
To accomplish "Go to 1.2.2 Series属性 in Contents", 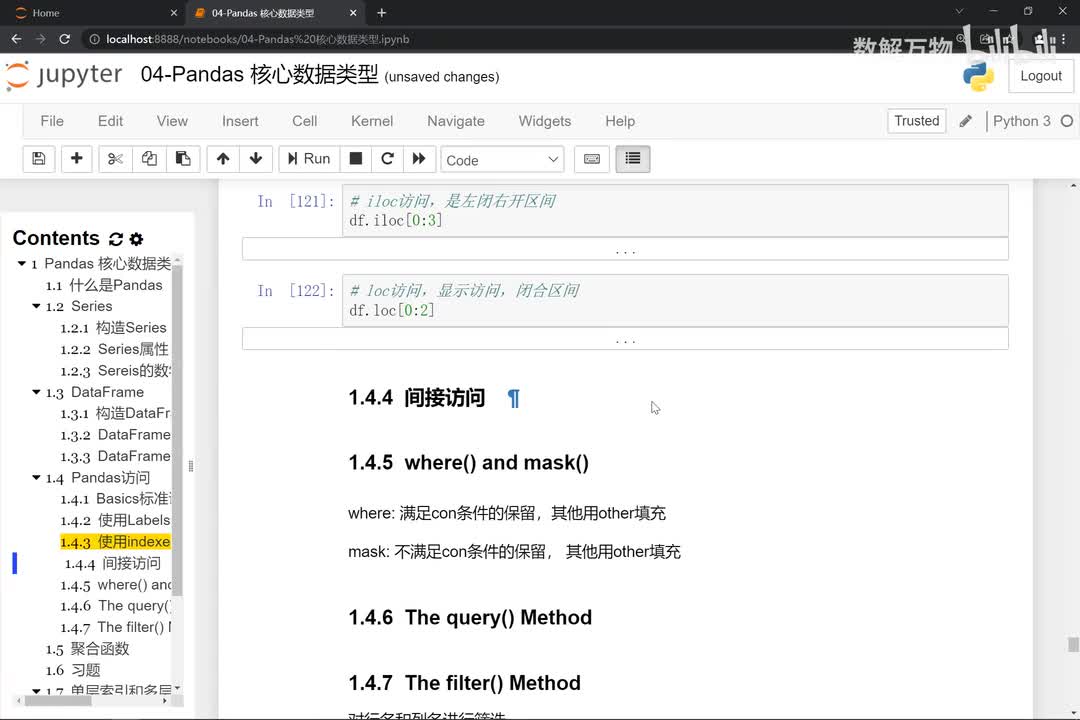I will (114, 349).
